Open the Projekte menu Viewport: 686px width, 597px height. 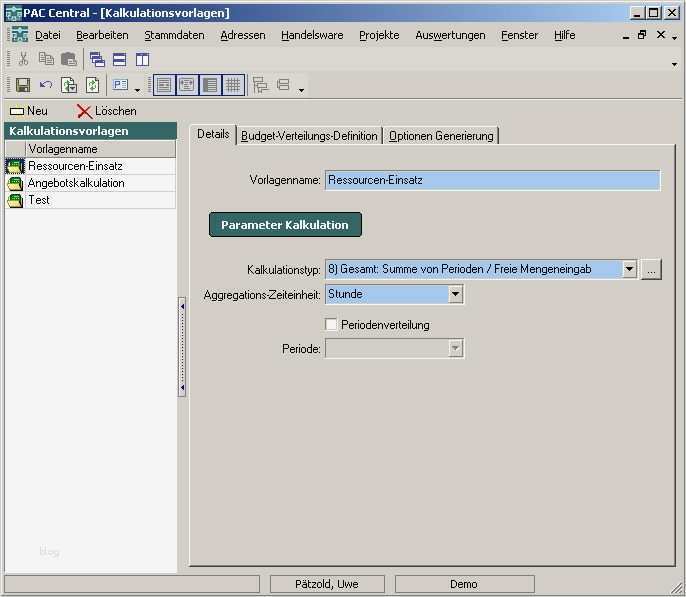(379, 35)
